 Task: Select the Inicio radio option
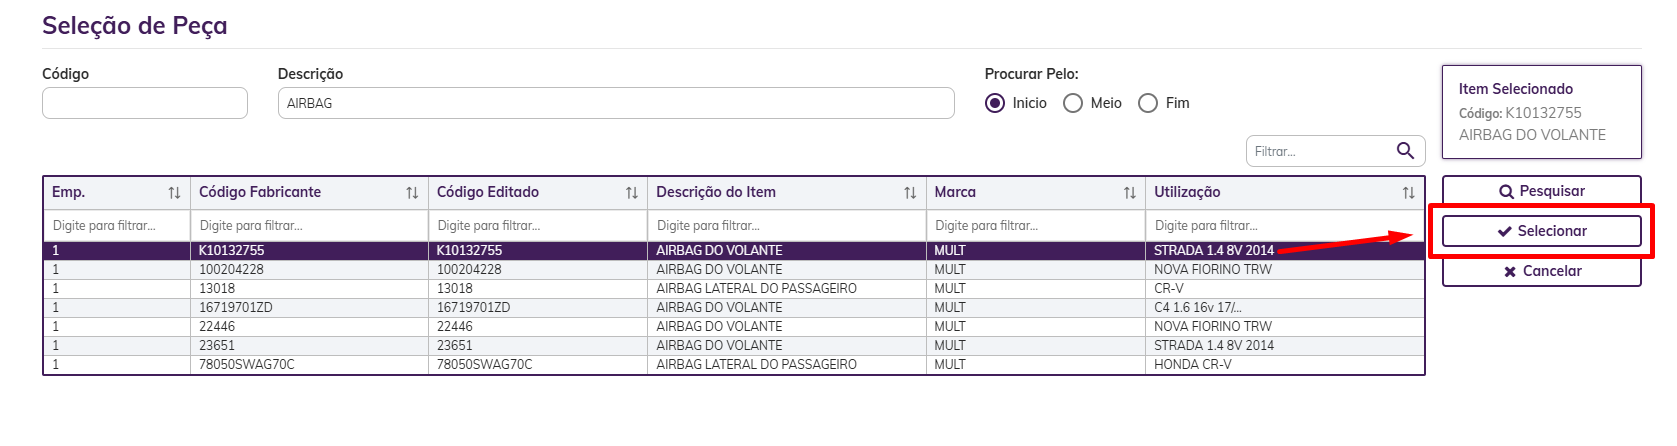coord(995,103)
